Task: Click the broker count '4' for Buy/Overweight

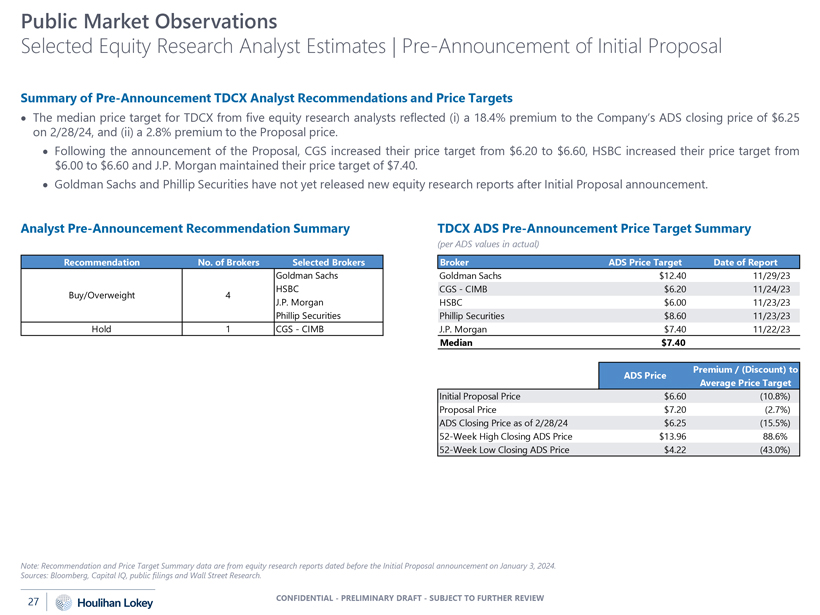Action: (x=228, y=295)
